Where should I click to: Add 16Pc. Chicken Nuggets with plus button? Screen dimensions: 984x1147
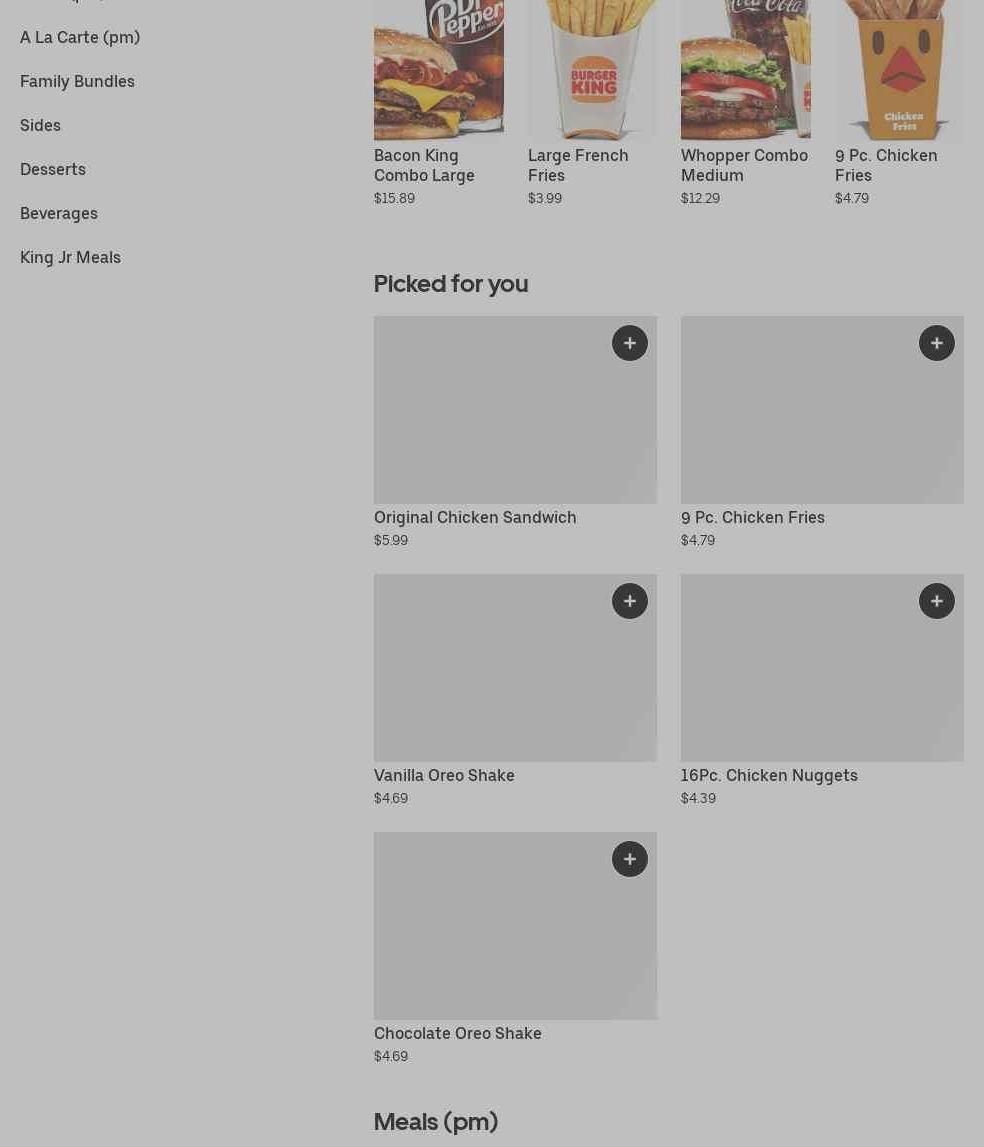click(x=936, y=601)
